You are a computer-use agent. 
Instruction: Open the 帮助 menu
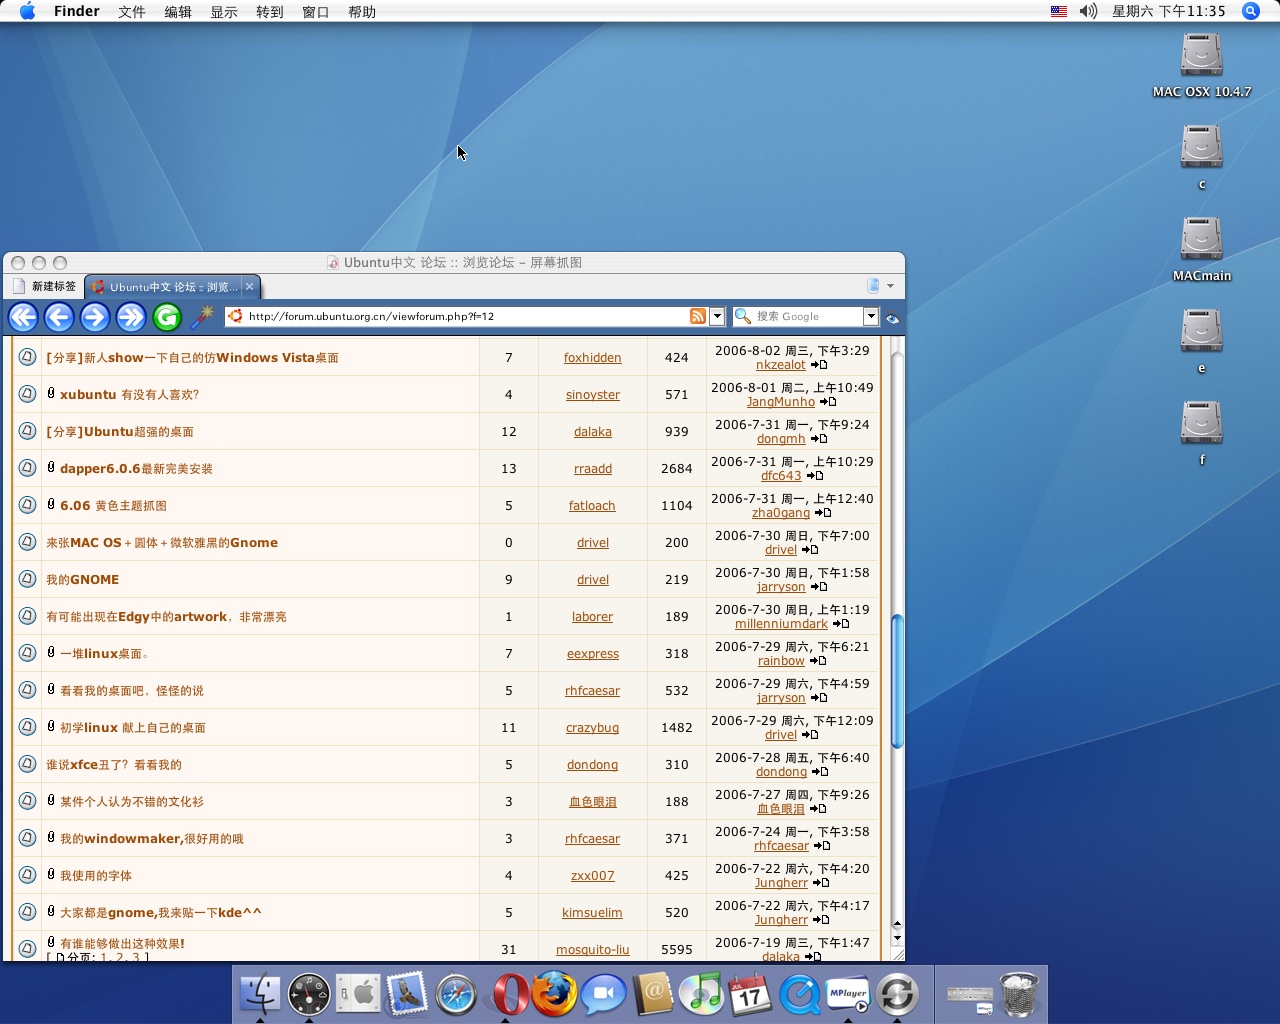point(362,12)
